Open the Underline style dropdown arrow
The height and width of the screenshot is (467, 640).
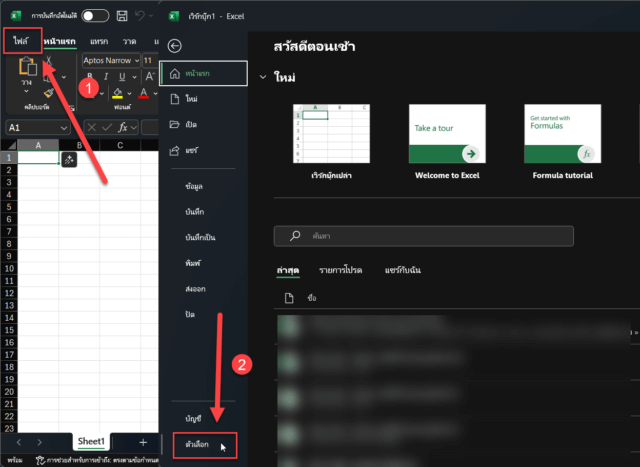coord(134,77)
